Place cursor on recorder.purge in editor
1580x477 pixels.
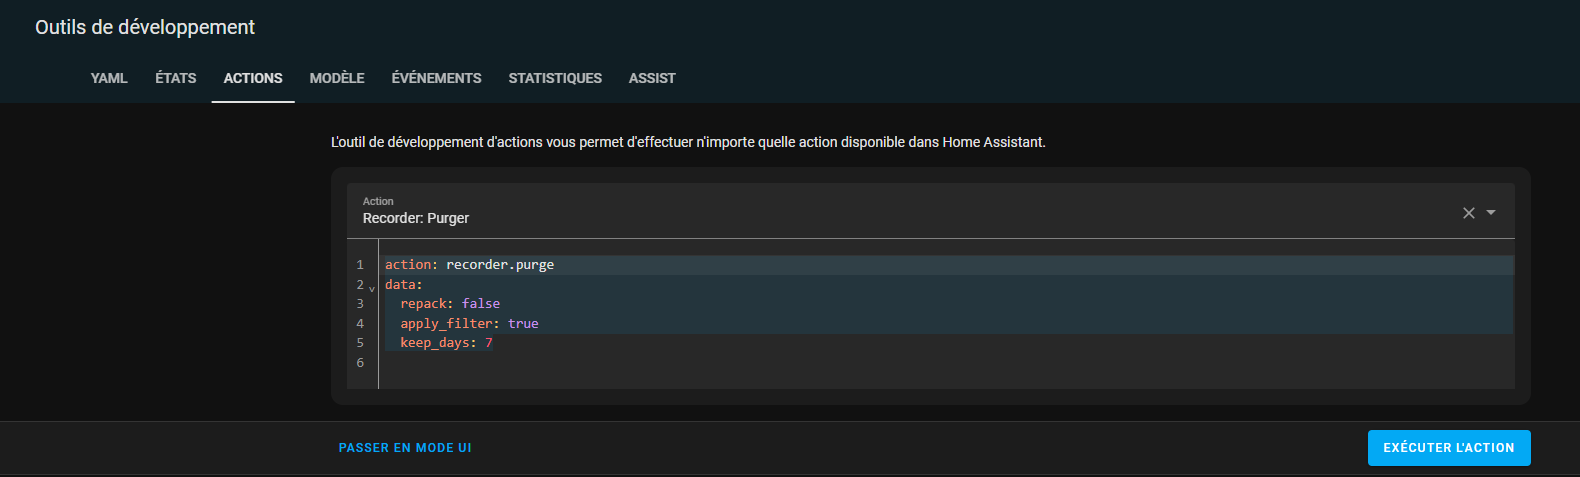point(500,265)
